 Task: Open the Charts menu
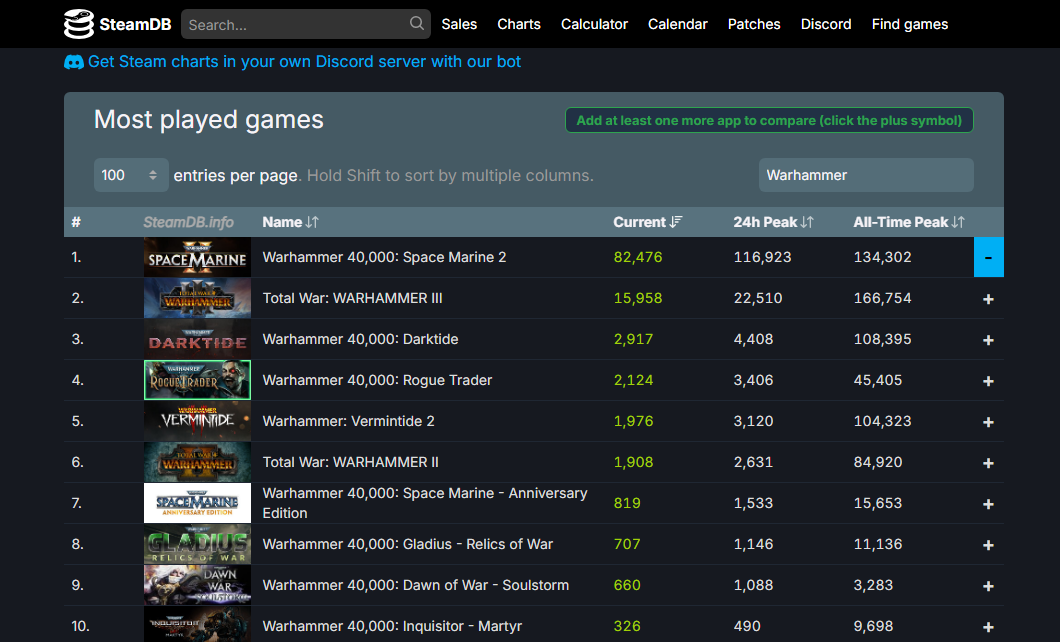pyautogui.click(x=519, y=24)
